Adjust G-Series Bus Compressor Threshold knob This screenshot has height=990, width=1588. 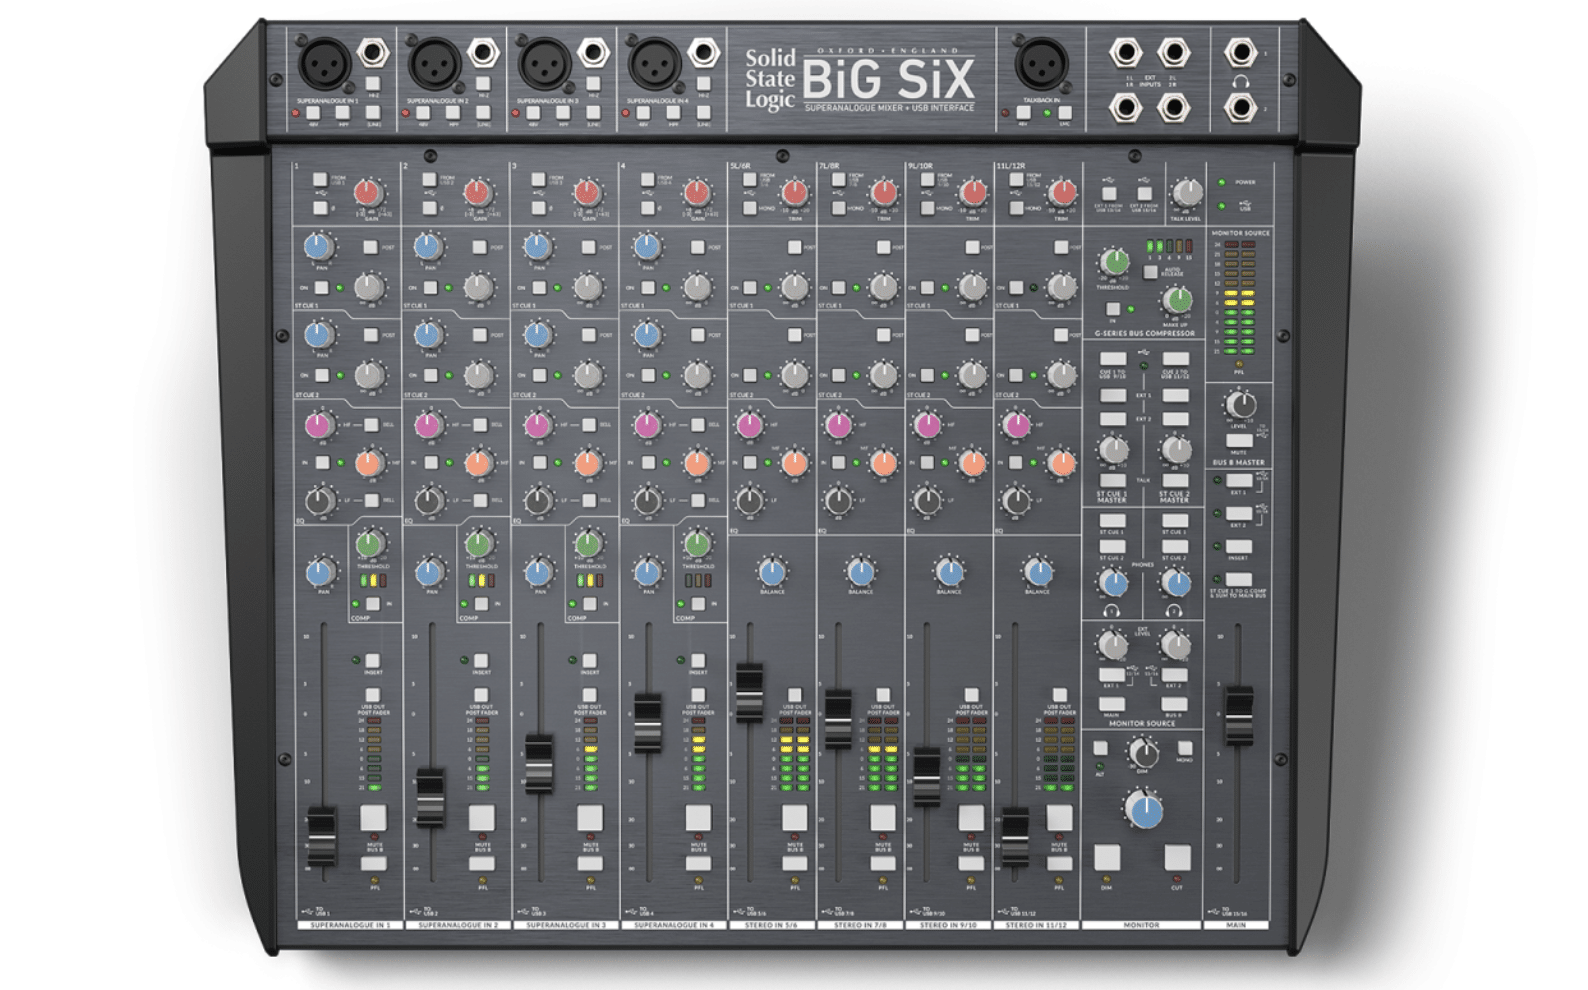point(1114,263)
